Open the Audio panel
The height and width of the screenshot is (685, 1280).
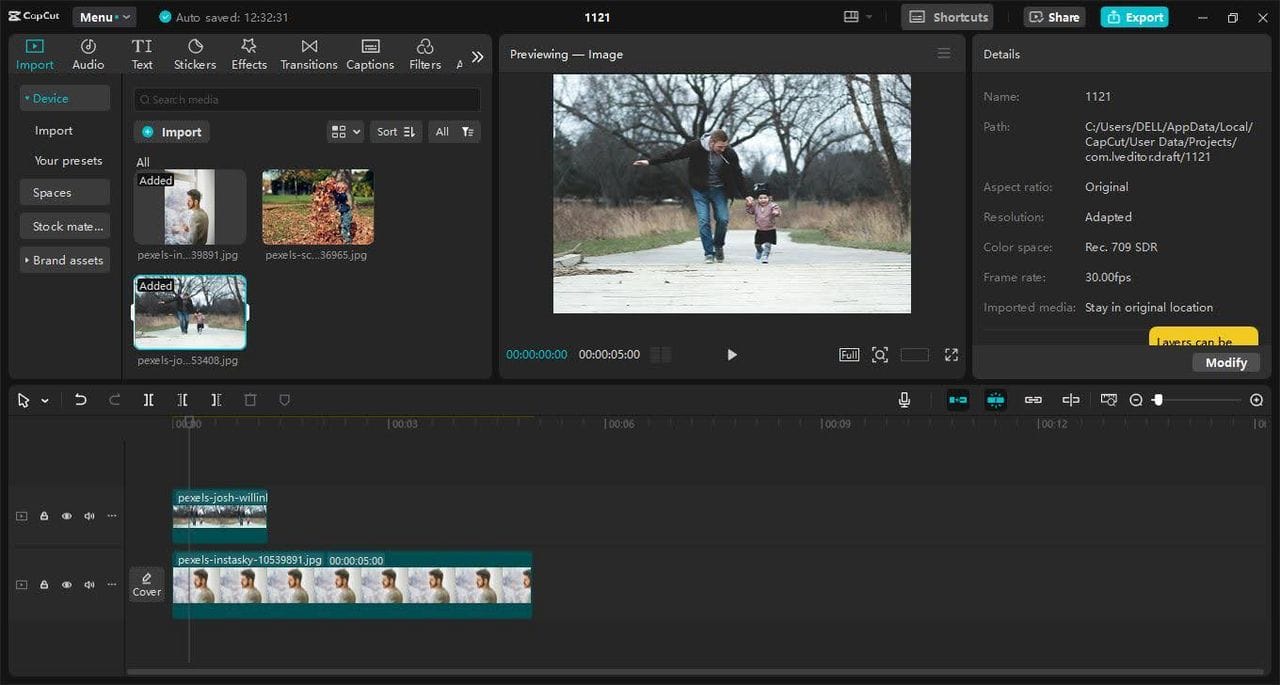[88, 52]
